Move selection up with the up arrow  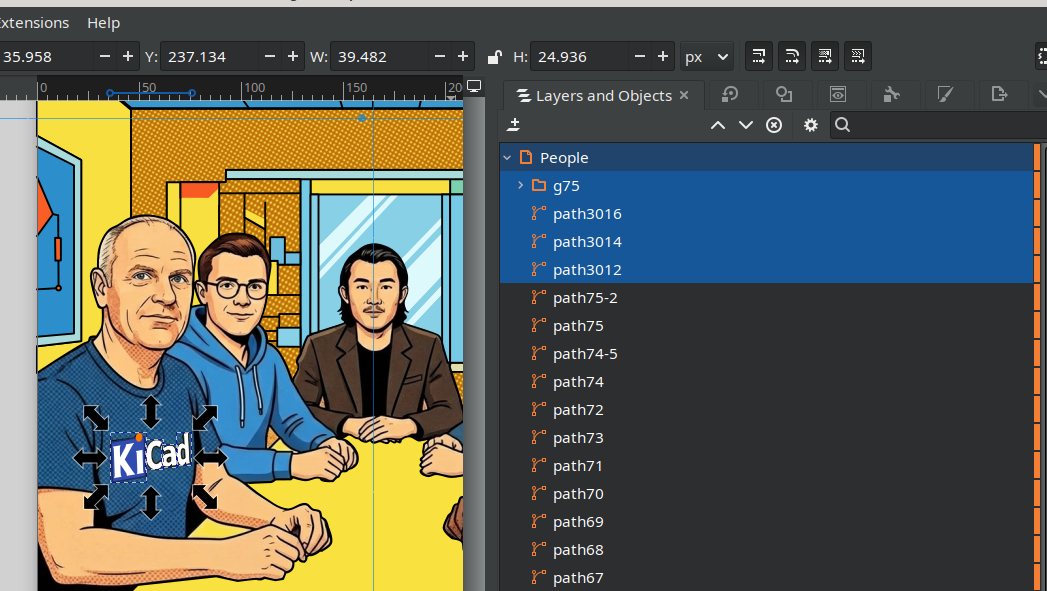pyautogui.click(x=717, y=125)
